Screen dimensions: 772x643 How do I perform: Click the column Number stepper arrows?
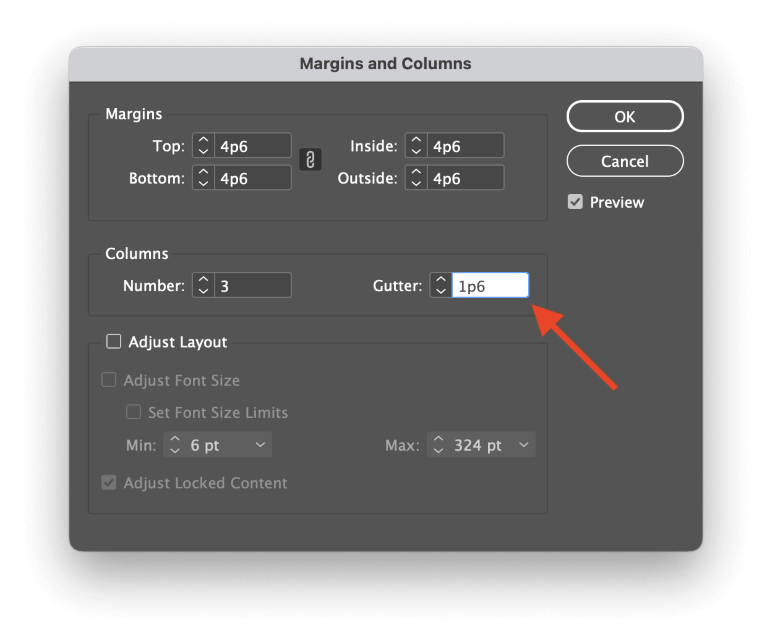point(203,286)
